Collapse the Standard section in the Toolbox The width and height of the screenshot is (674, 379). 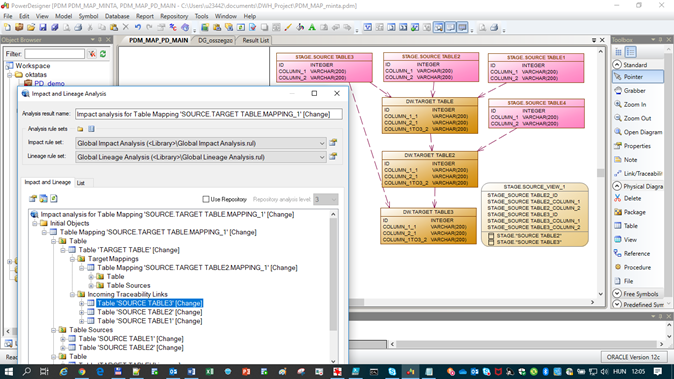click(617, 64)
